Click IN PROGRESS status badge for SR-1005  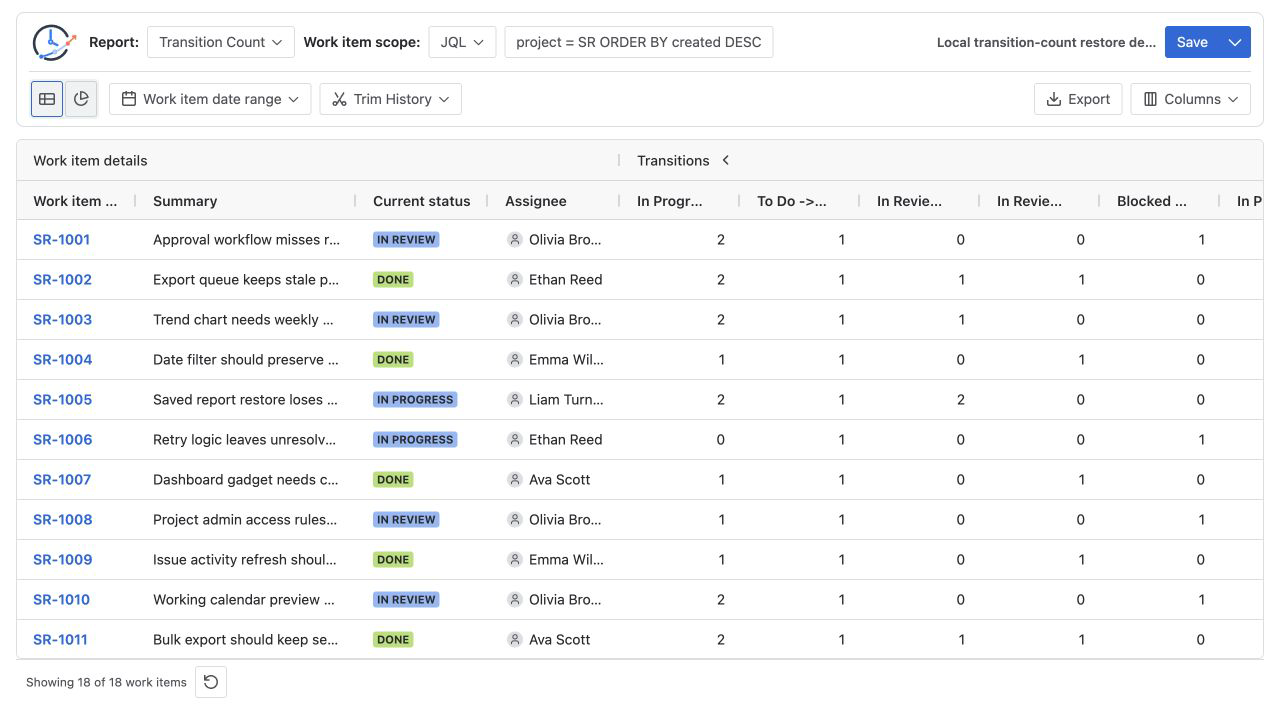[x=415, y=399]
